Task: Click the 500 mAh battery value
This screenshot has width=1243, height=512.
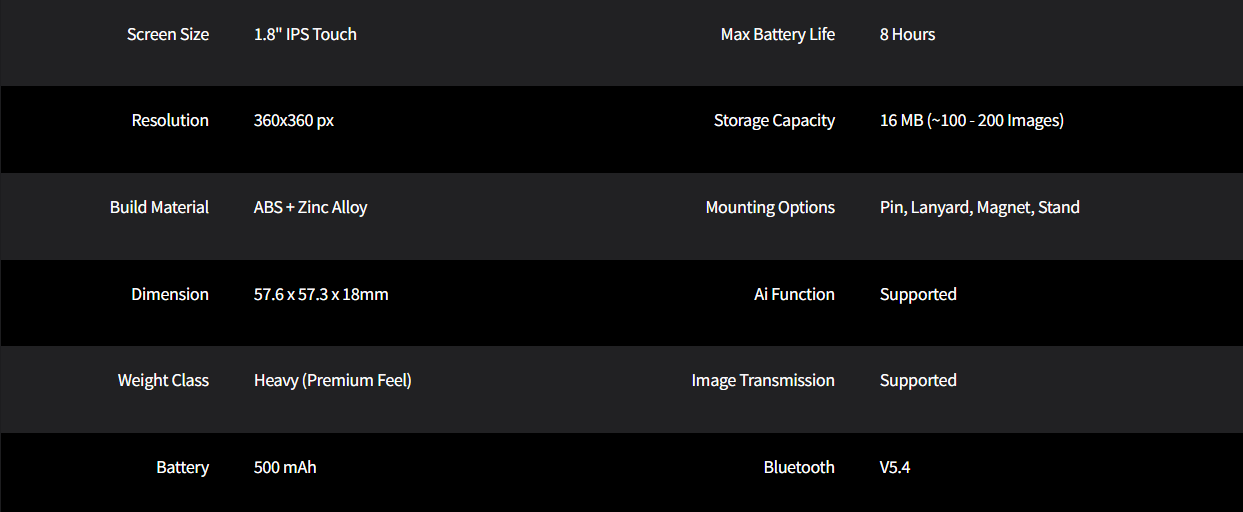Action: pos(285,467)
